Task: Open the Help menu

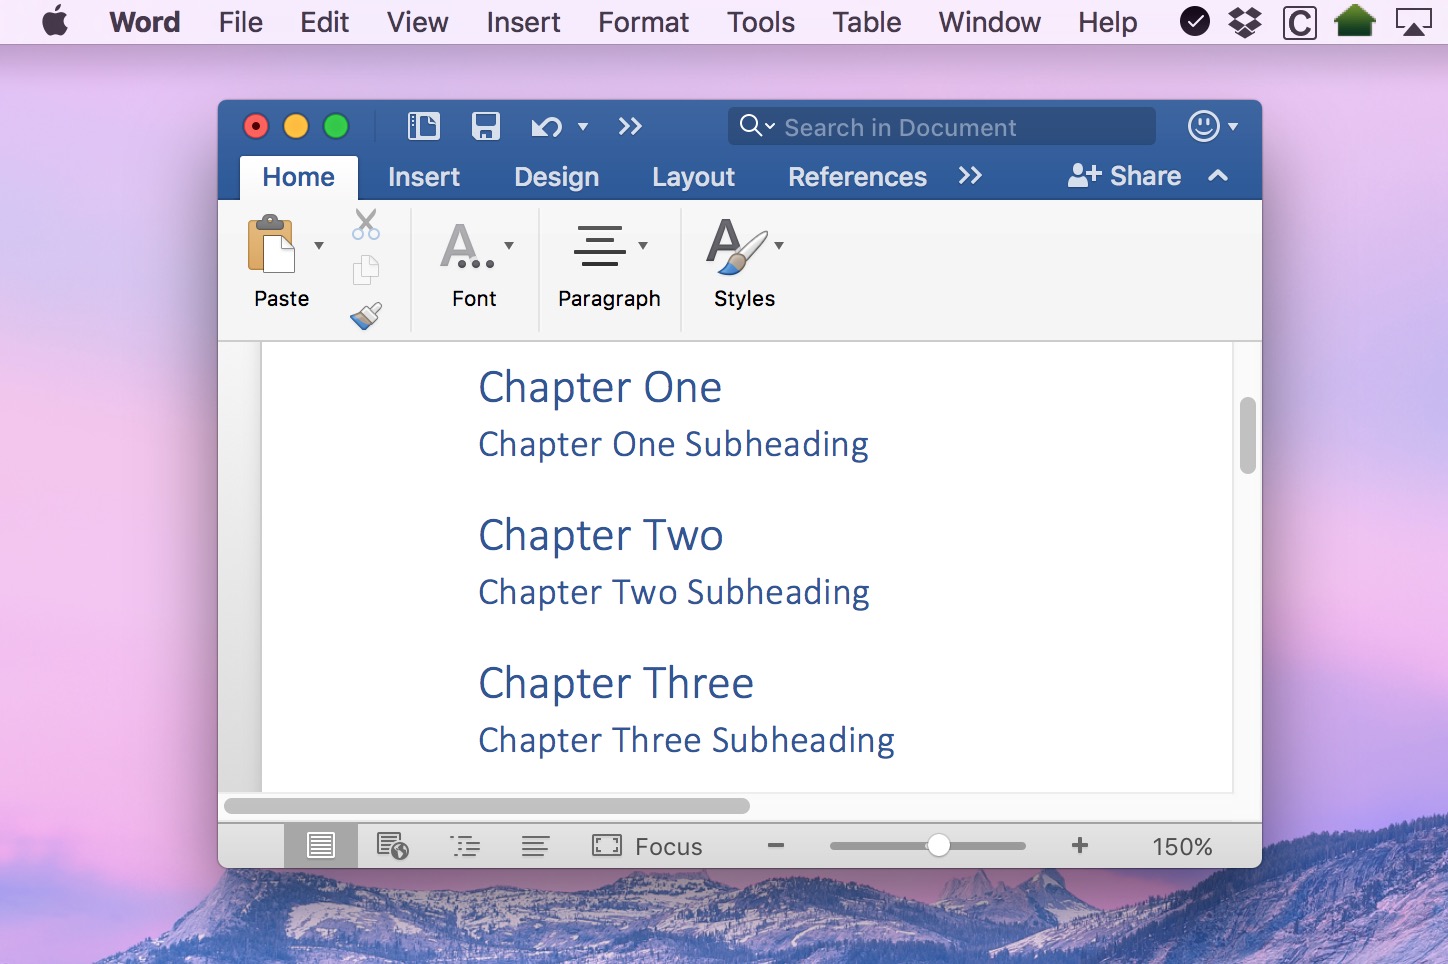Action: point(1108,22)
